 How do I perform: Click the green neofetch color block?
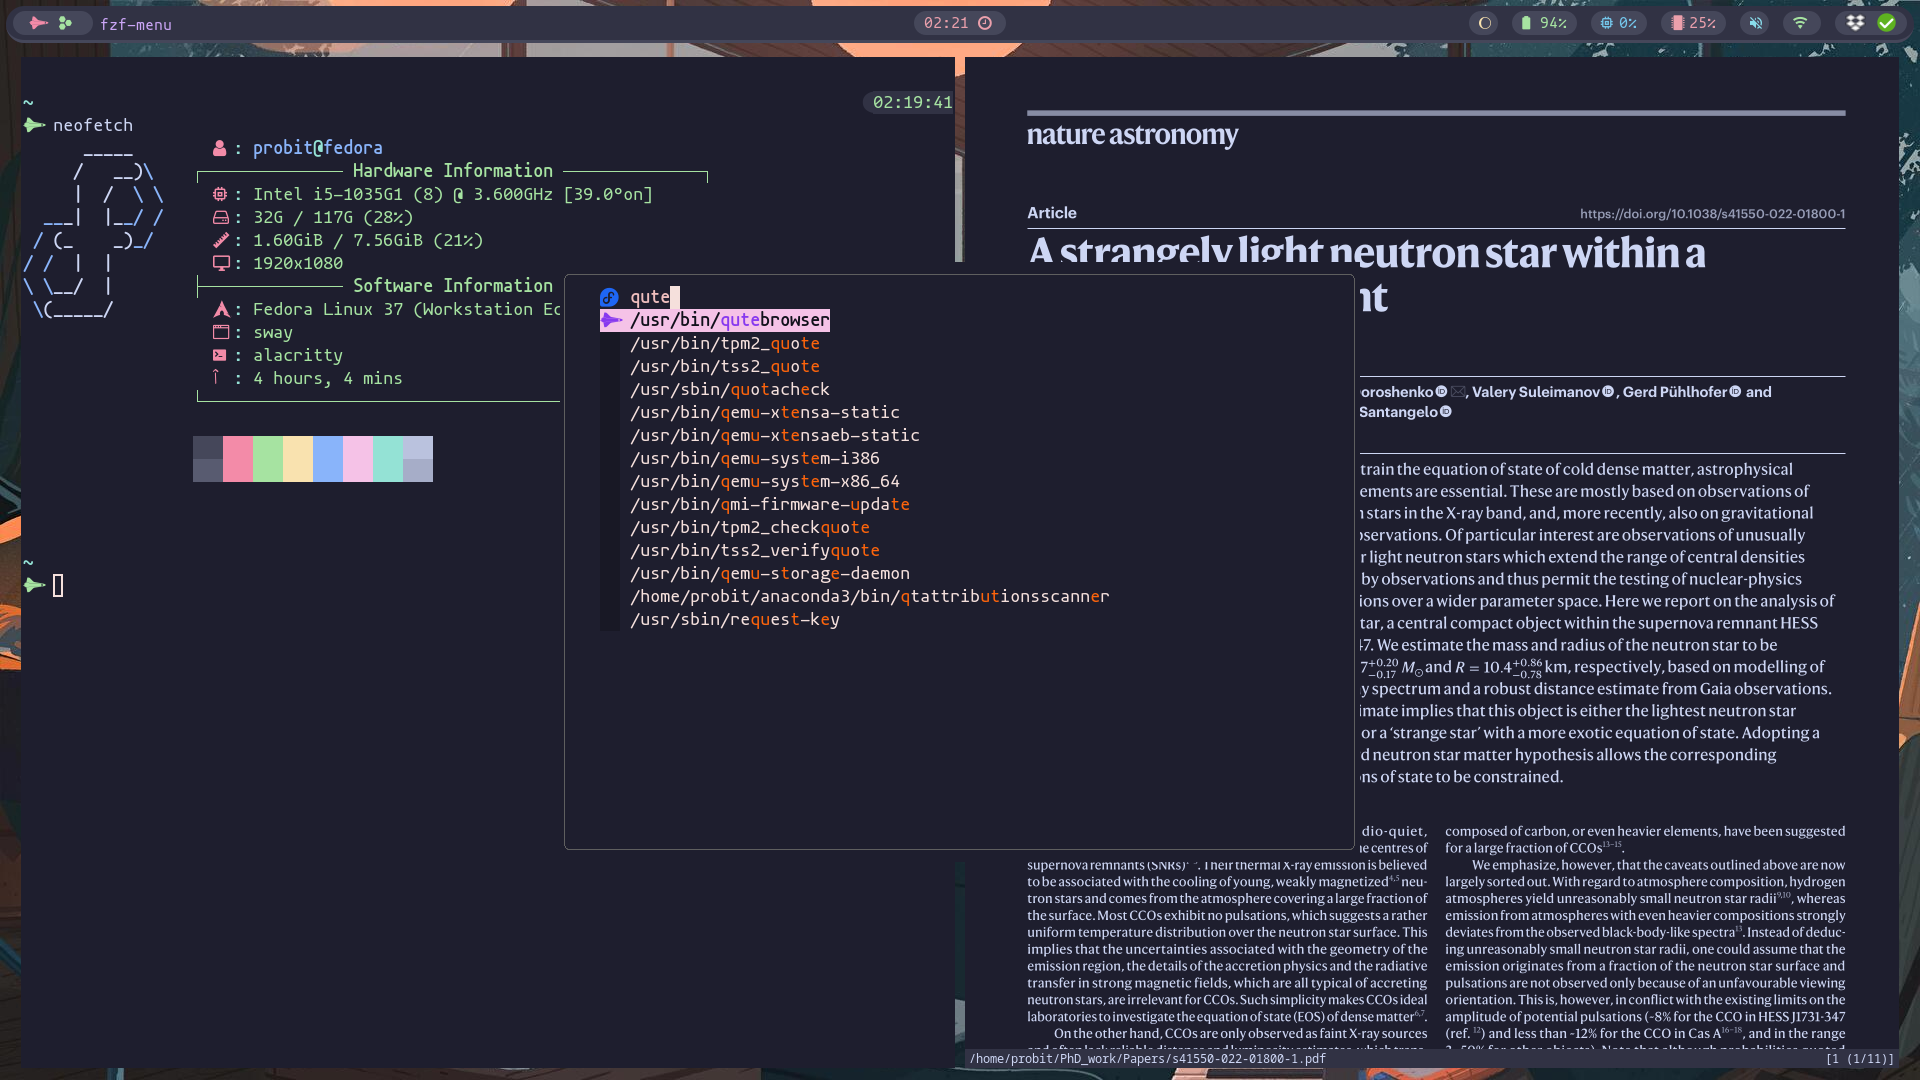pos(268,459)
